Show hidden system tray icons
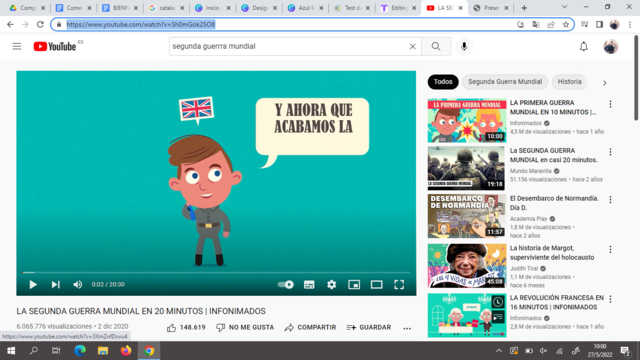 point(499,351)
